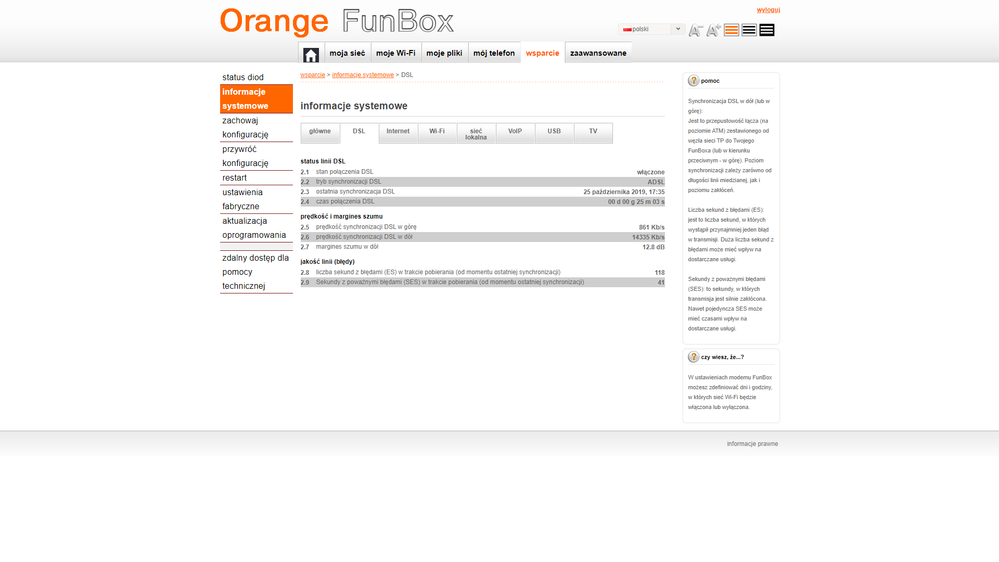Click the date '25 października 2019, 17:35'
This screenshot has width=999, height=562.
(x=624, y=192)
